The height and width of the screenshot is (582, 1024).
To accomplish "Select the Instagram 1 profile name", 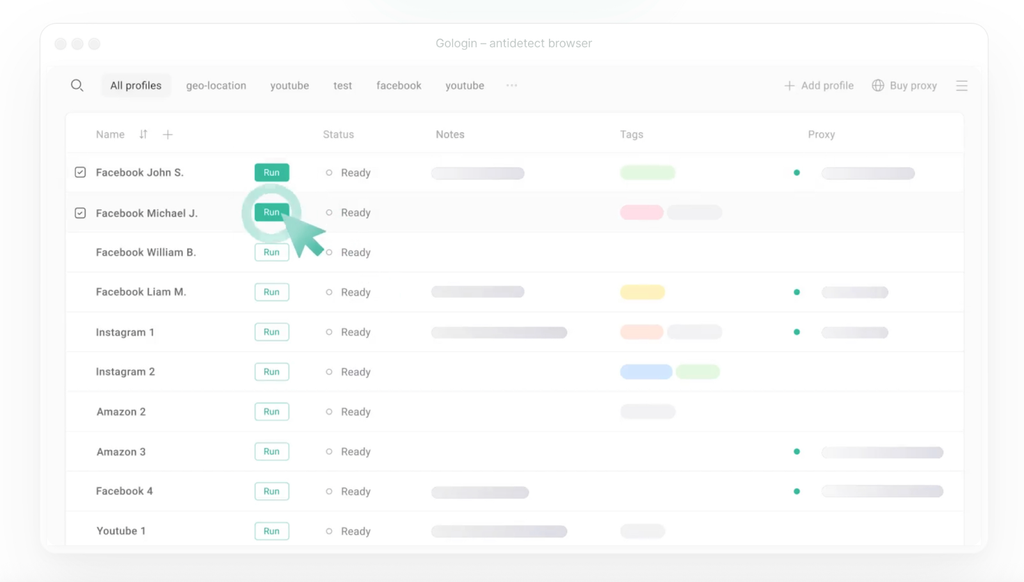I will point(125,332).
